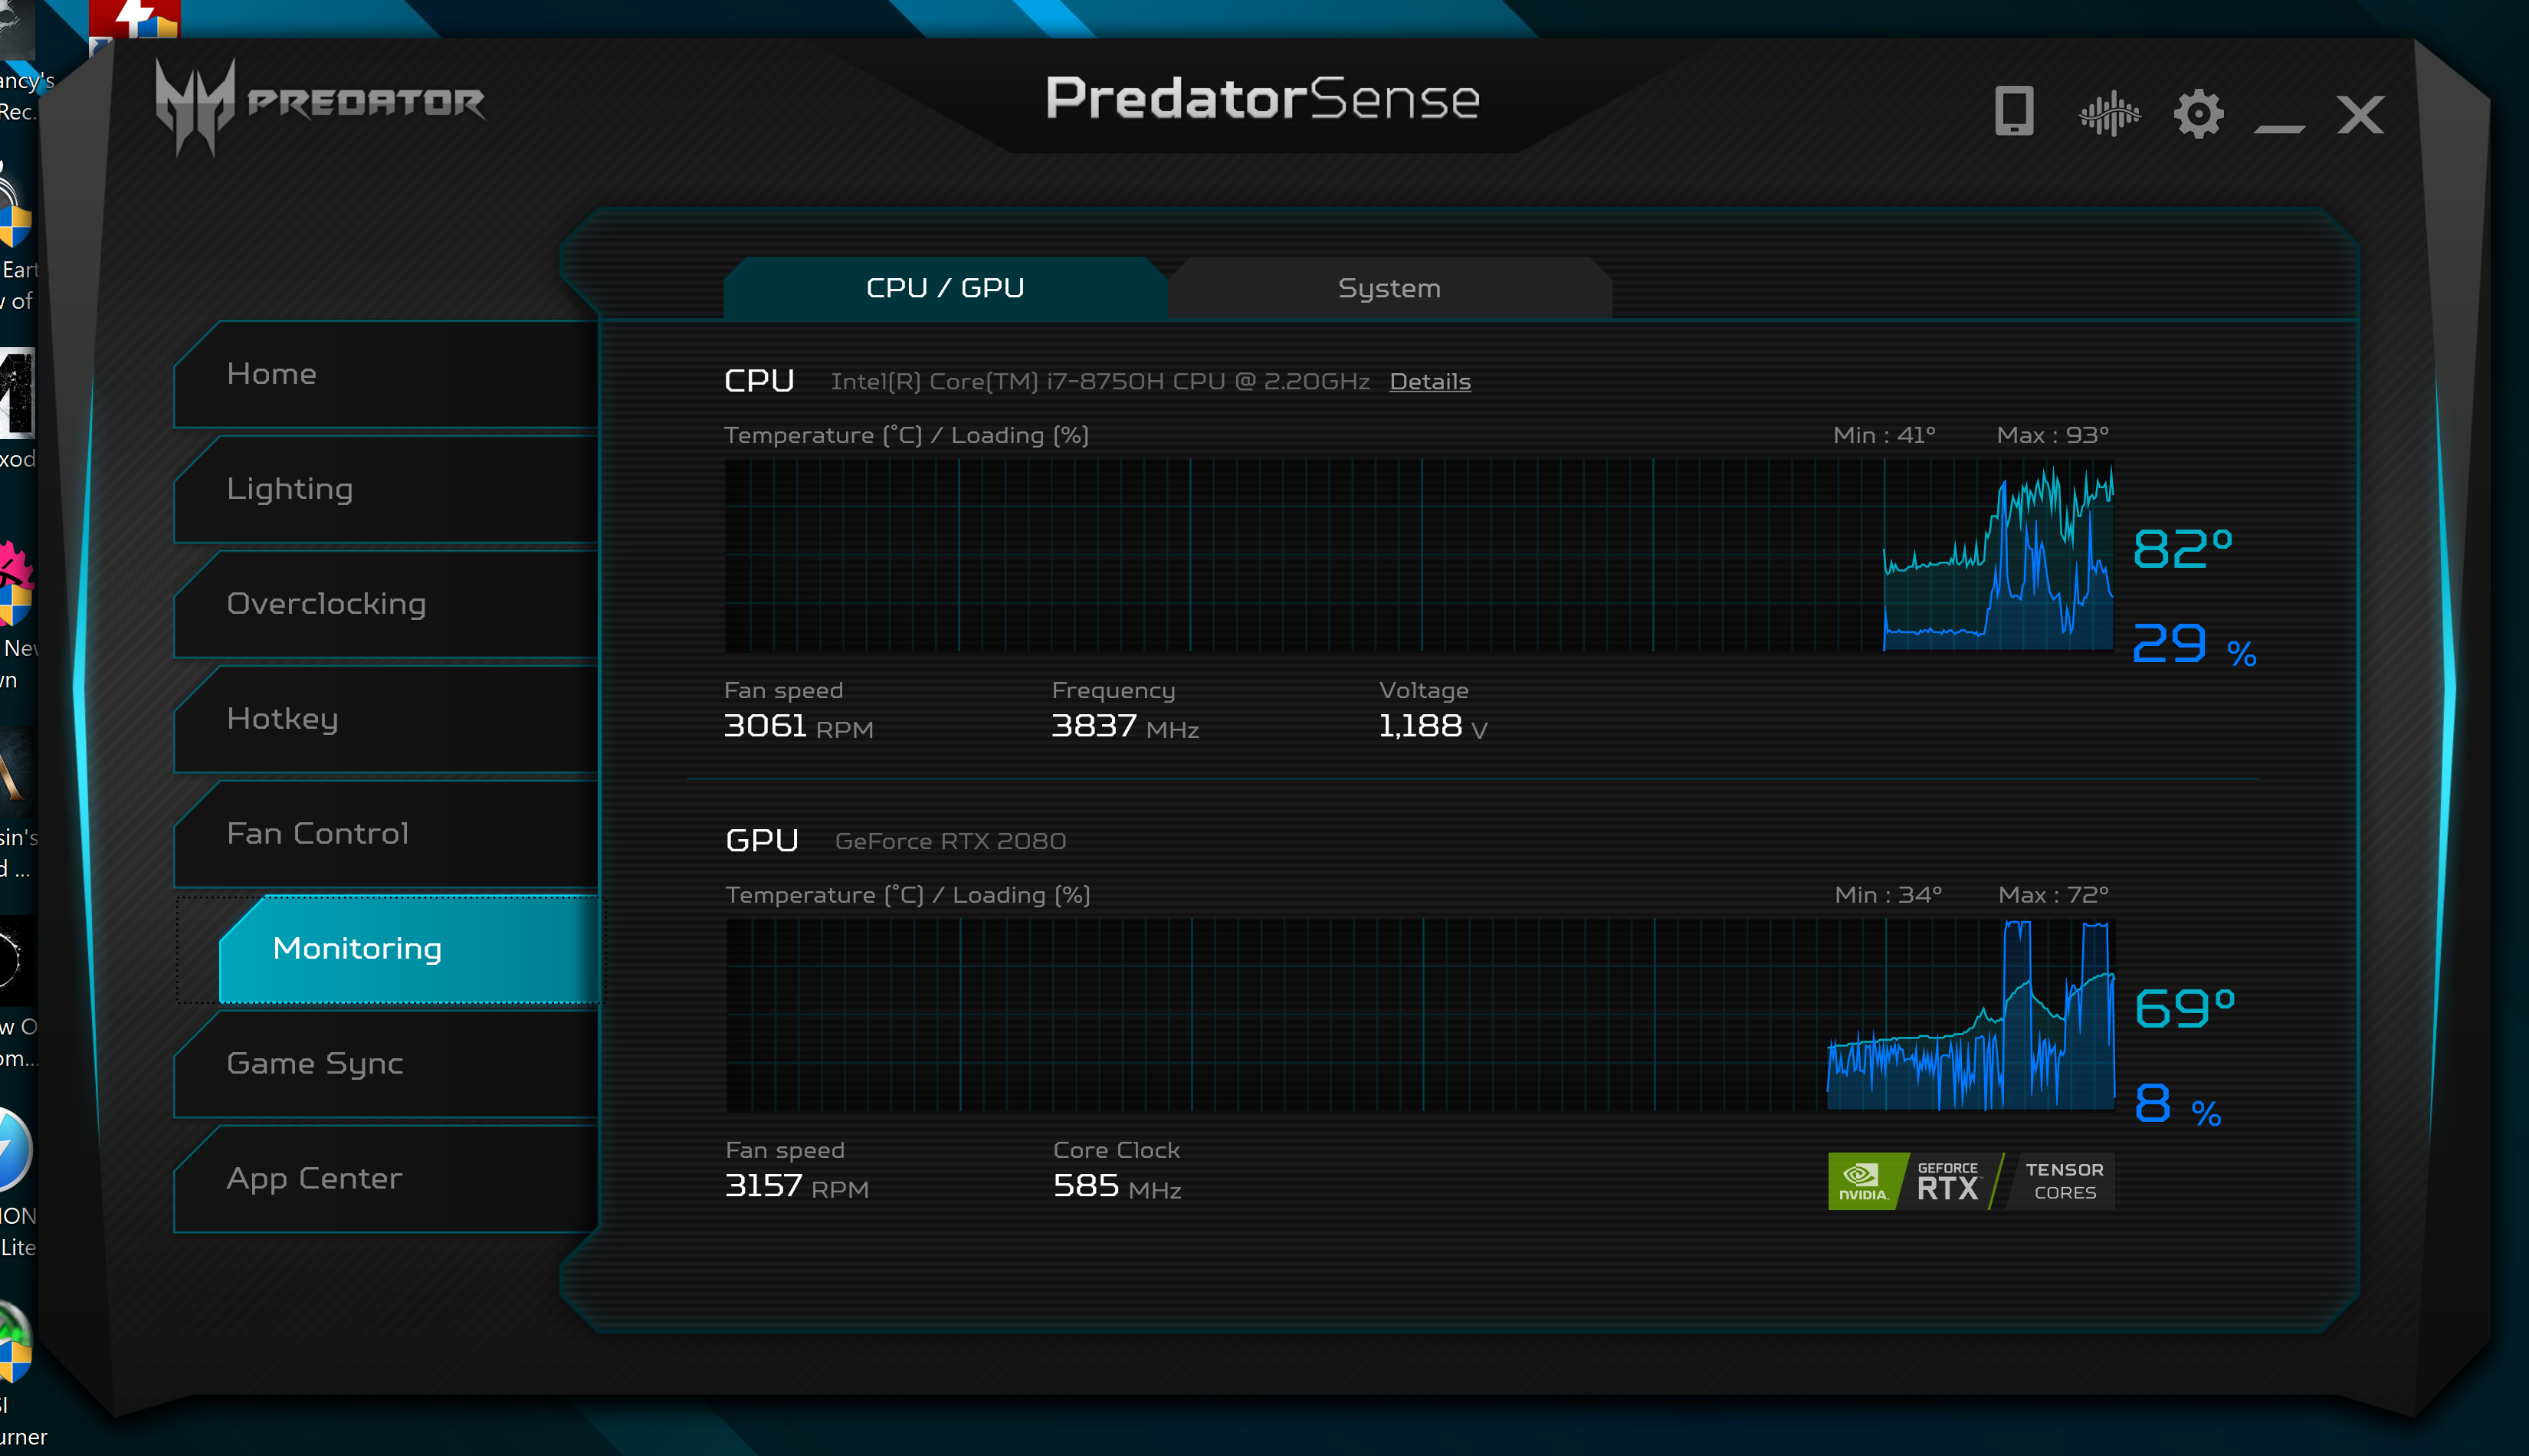The width and height of the screenshot is (2529, 1456).
Task: Click the CPU Max : 93° label
Action: pos(2052,435)
